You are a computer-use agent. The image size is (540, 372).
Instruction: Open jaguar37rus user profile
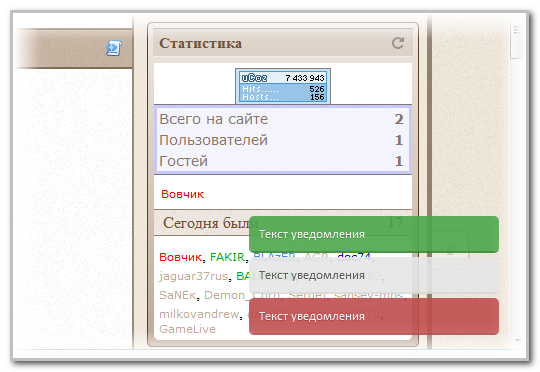click(x=193, y=276)
